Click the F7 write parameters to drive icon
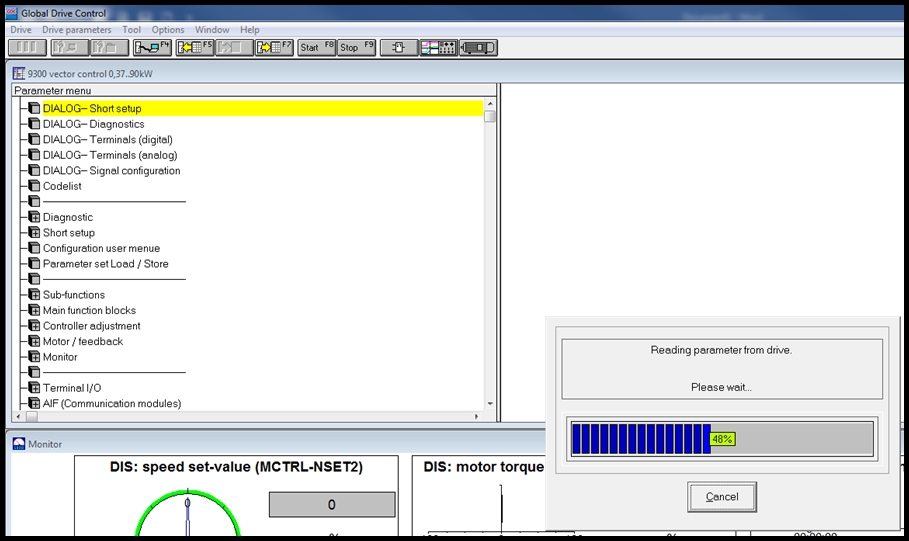Image resolution: width=909 pixels, height=541 pixels. pyautogui.click(x=274, y=48)
